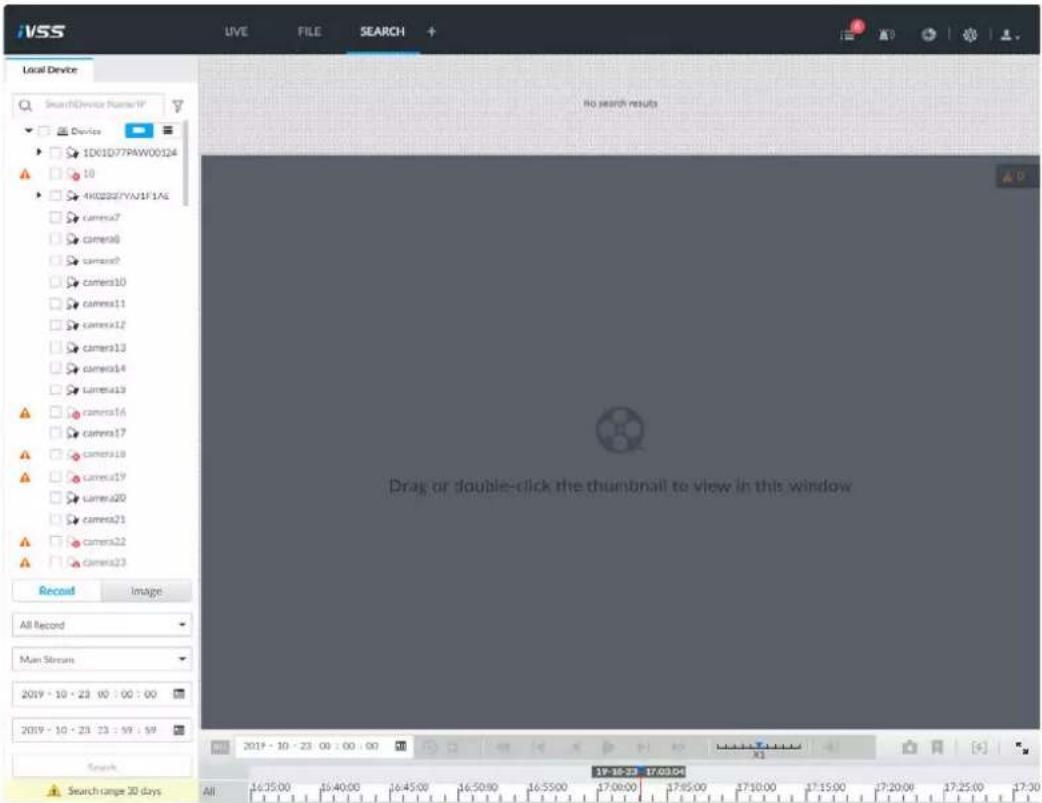1042x803 pixels.
Task: Toggle fullscreen with expand arrows icon
Action: [x=1022, y=748]
